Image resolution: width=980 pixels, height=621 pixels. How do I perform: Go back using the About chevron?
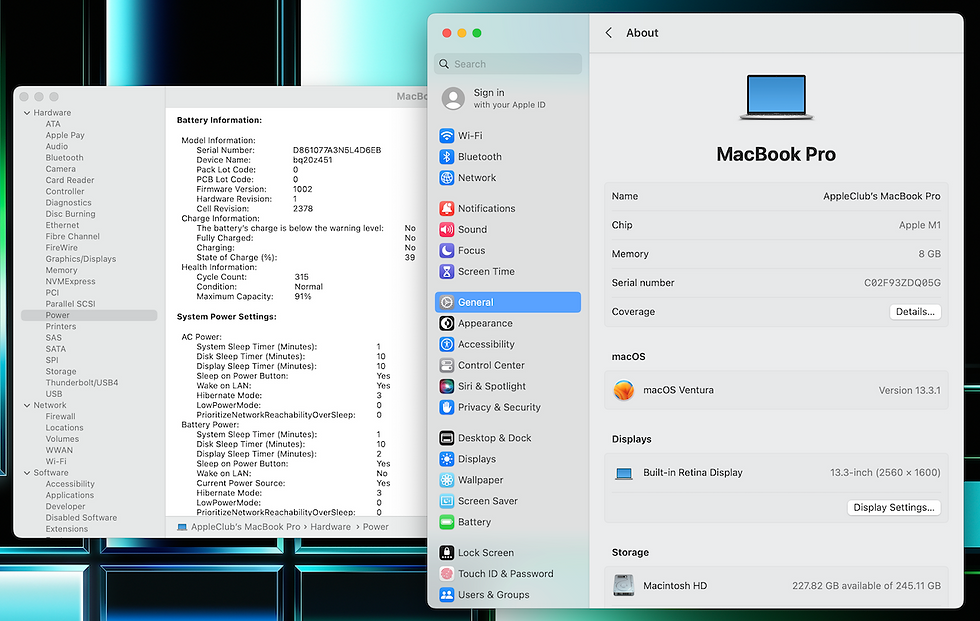(x=609, y=32)
